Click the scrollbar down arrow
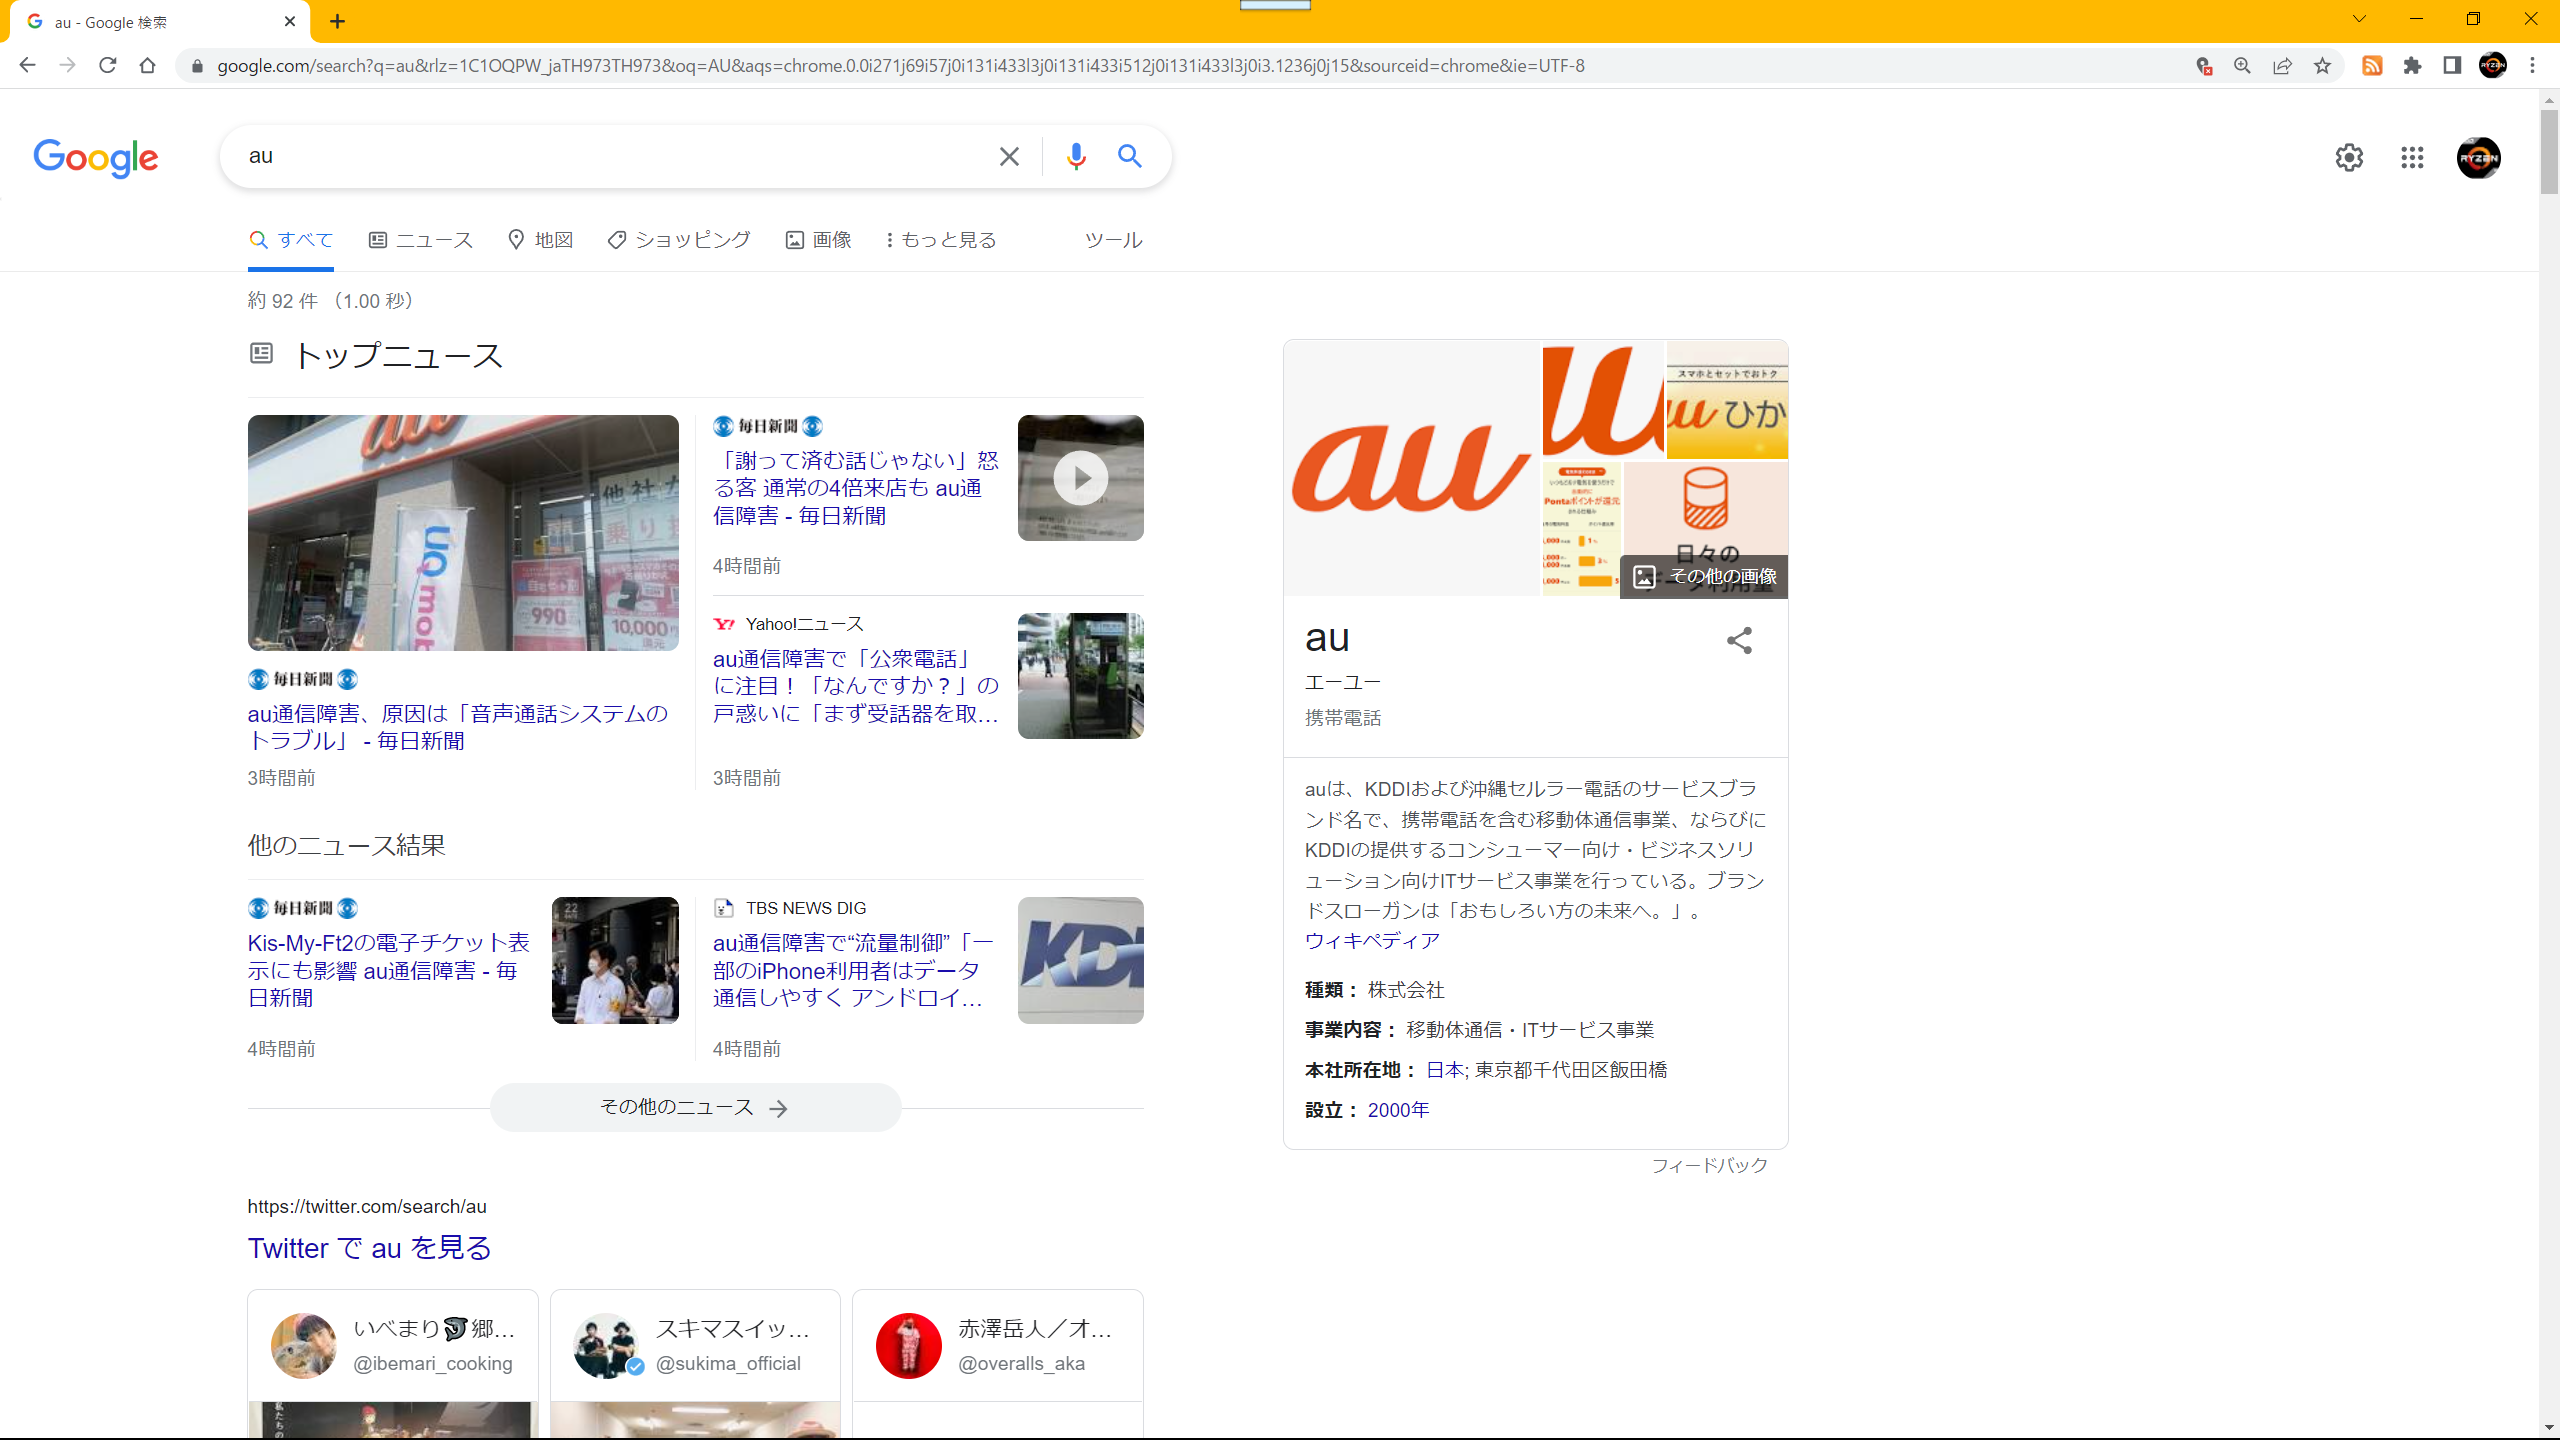This screenshot has width=2560, height=1440. pos(2549,1428)
